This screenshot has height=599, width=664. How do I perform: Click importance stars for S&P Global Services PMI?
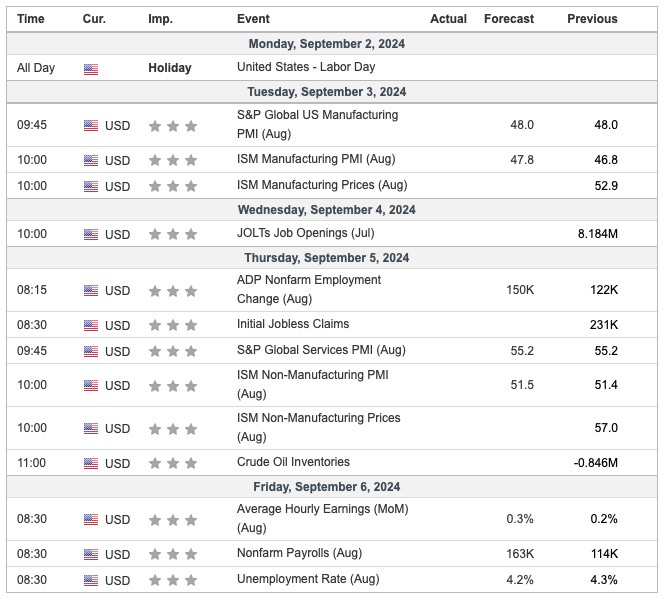click(173, 351)
